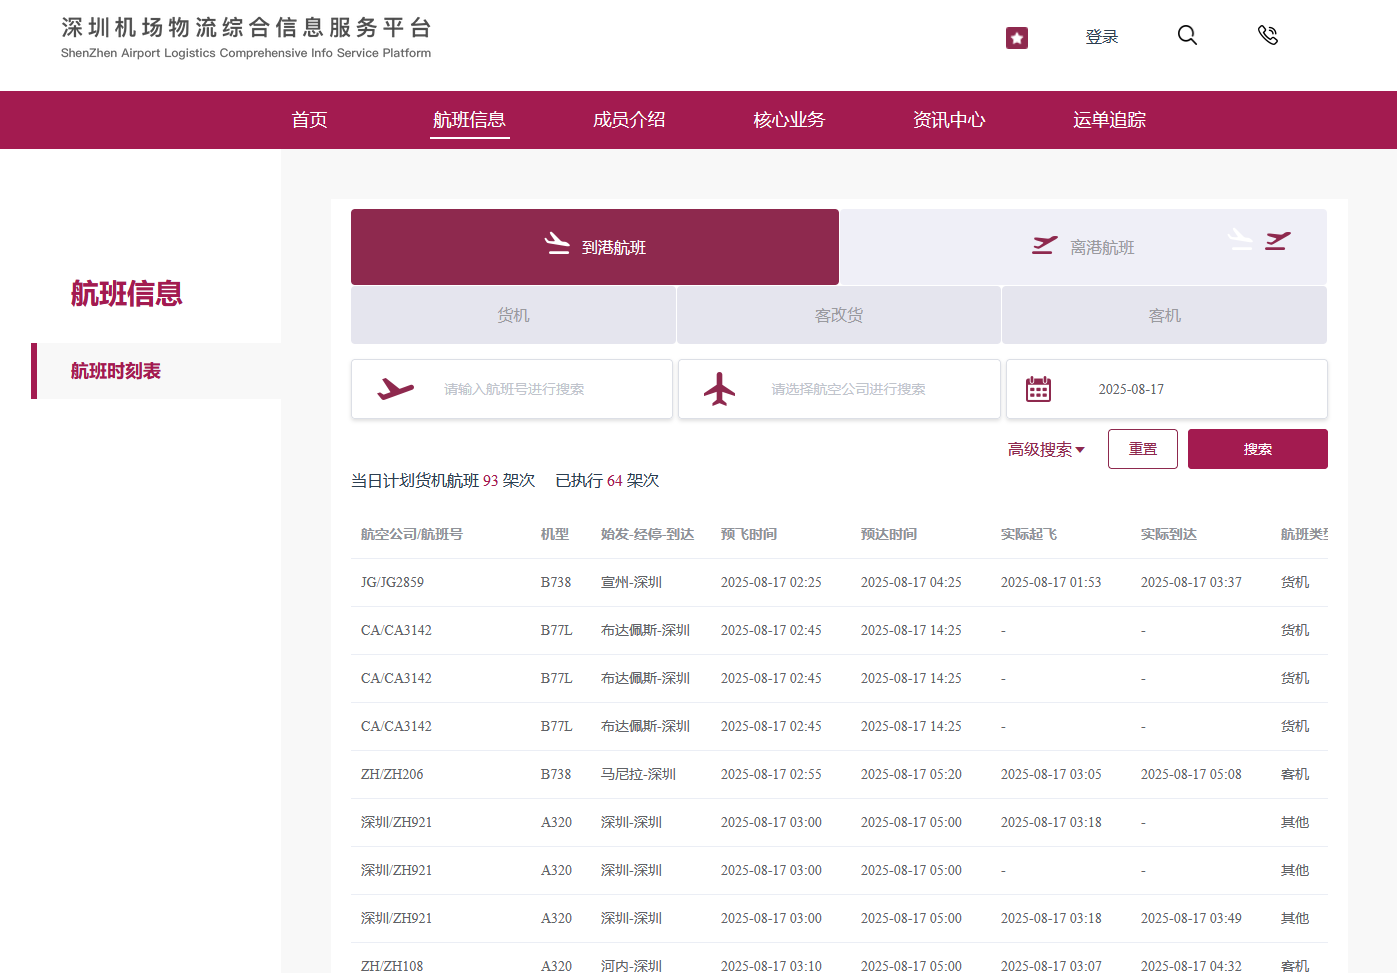Click the 宣州-深圳 route cell
This screenshot has width=1397, height=973.
pos(632,583)
